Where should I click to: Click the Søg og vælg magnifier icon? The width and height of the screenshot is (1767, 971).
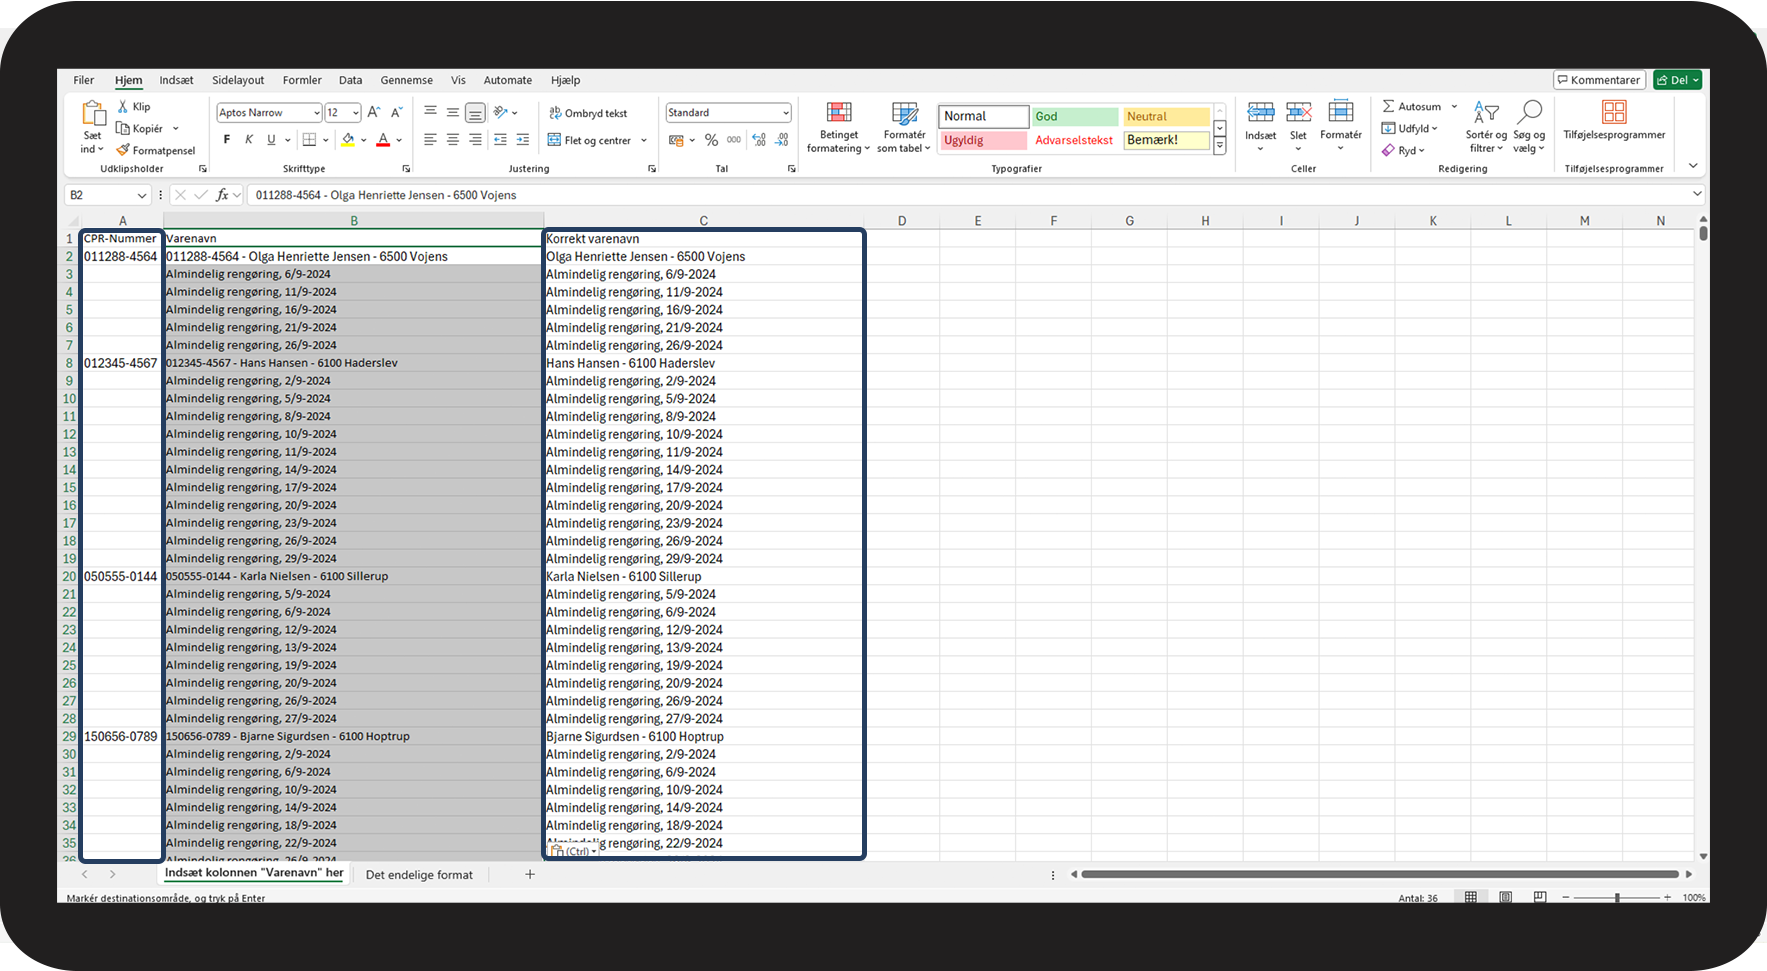[x=1528, y=112]
